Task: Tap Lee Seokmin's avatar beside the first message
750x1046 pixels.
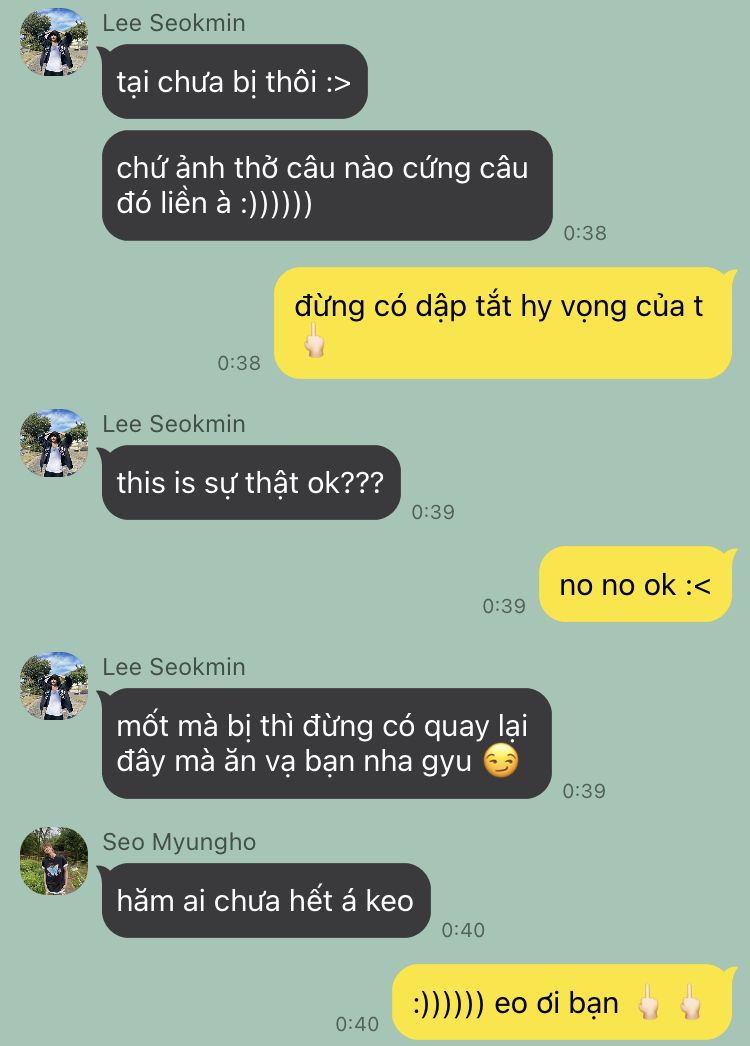Action: [x=54, y=41]
